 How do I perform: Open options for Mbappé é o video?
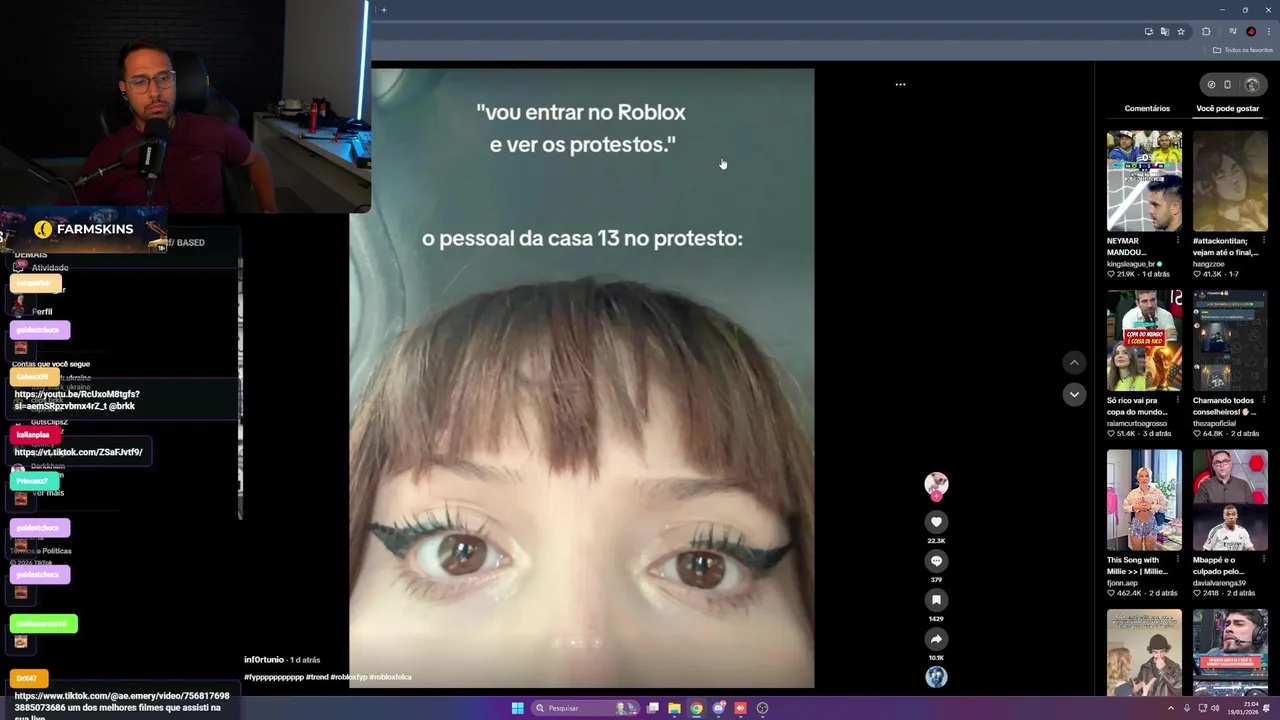point(1263,560)
